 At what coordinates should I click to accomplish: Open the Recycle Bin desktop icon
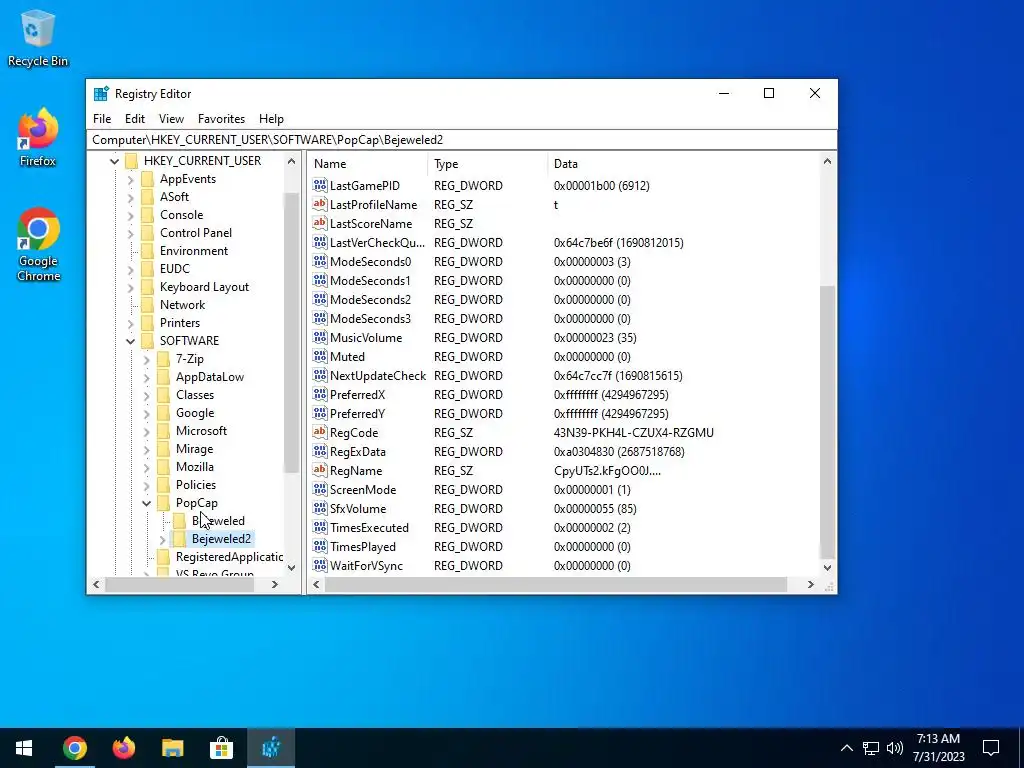pos(37,39)
